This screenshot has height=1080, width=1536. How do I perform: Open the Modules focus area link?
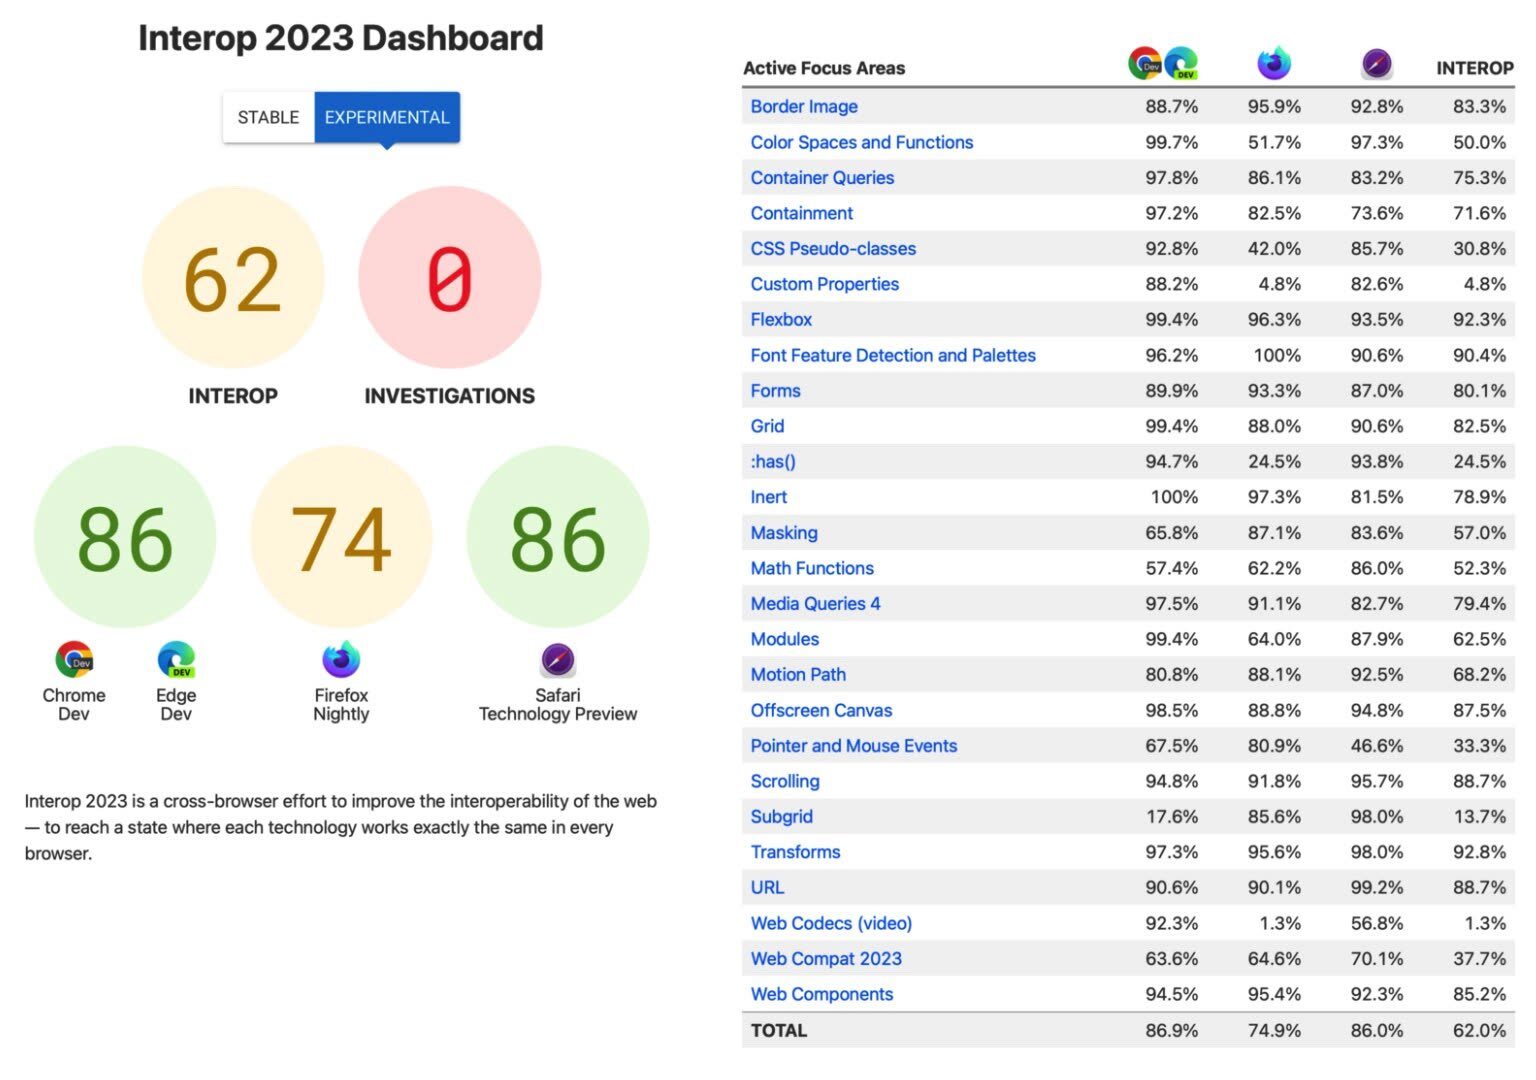tap(784, 639)
